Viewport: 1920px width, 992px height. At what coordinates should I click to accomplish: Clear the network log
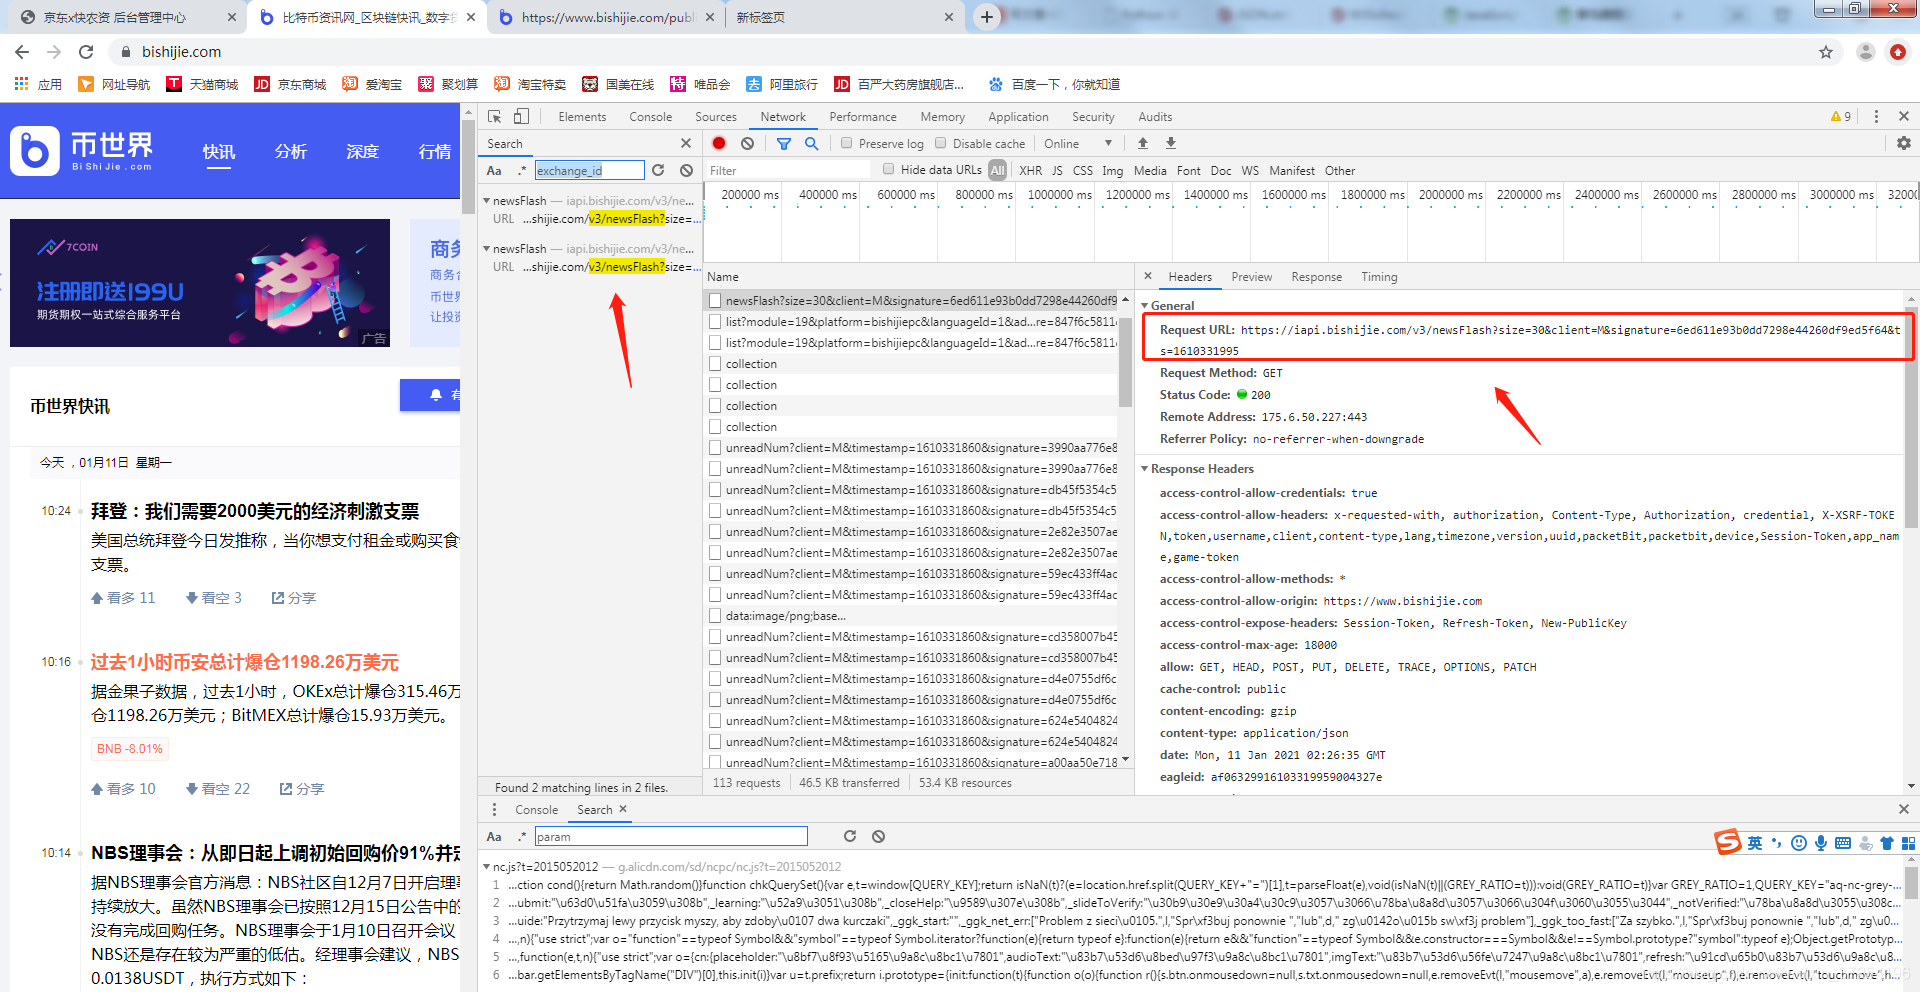747,143
